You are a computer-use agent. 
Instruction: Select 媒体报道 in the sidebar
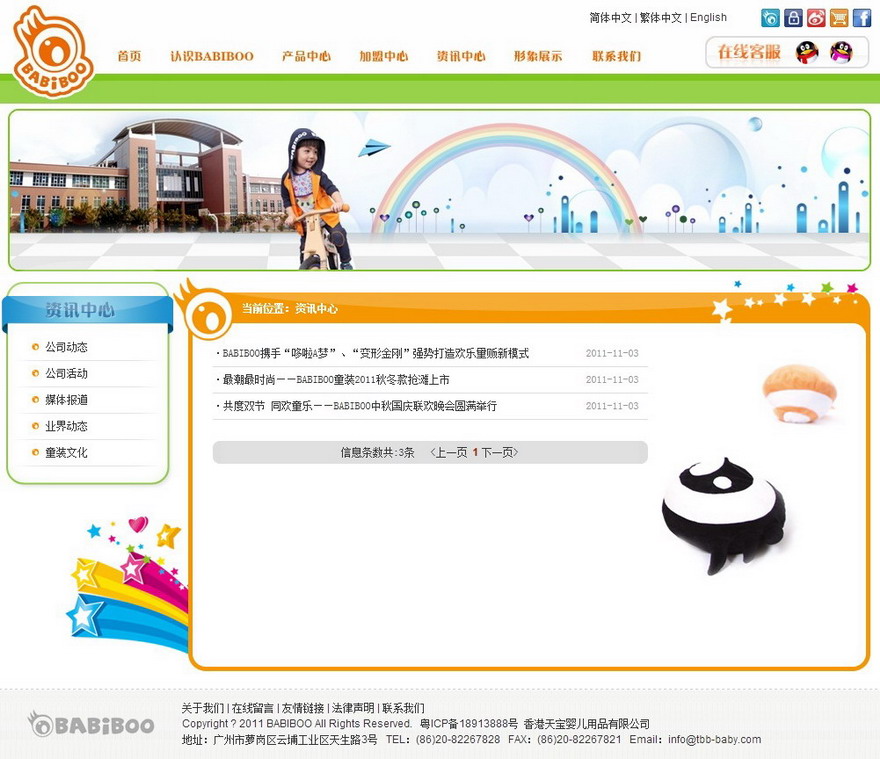[x=66, y=400]
